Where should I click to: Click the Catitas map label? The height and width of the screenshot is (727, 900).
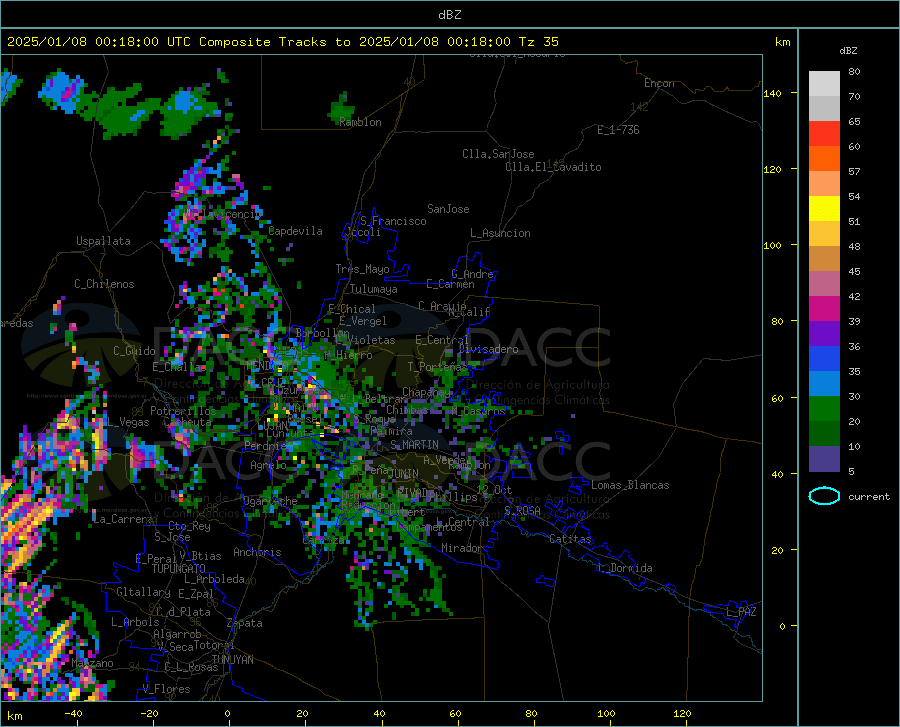pos(571,539)
